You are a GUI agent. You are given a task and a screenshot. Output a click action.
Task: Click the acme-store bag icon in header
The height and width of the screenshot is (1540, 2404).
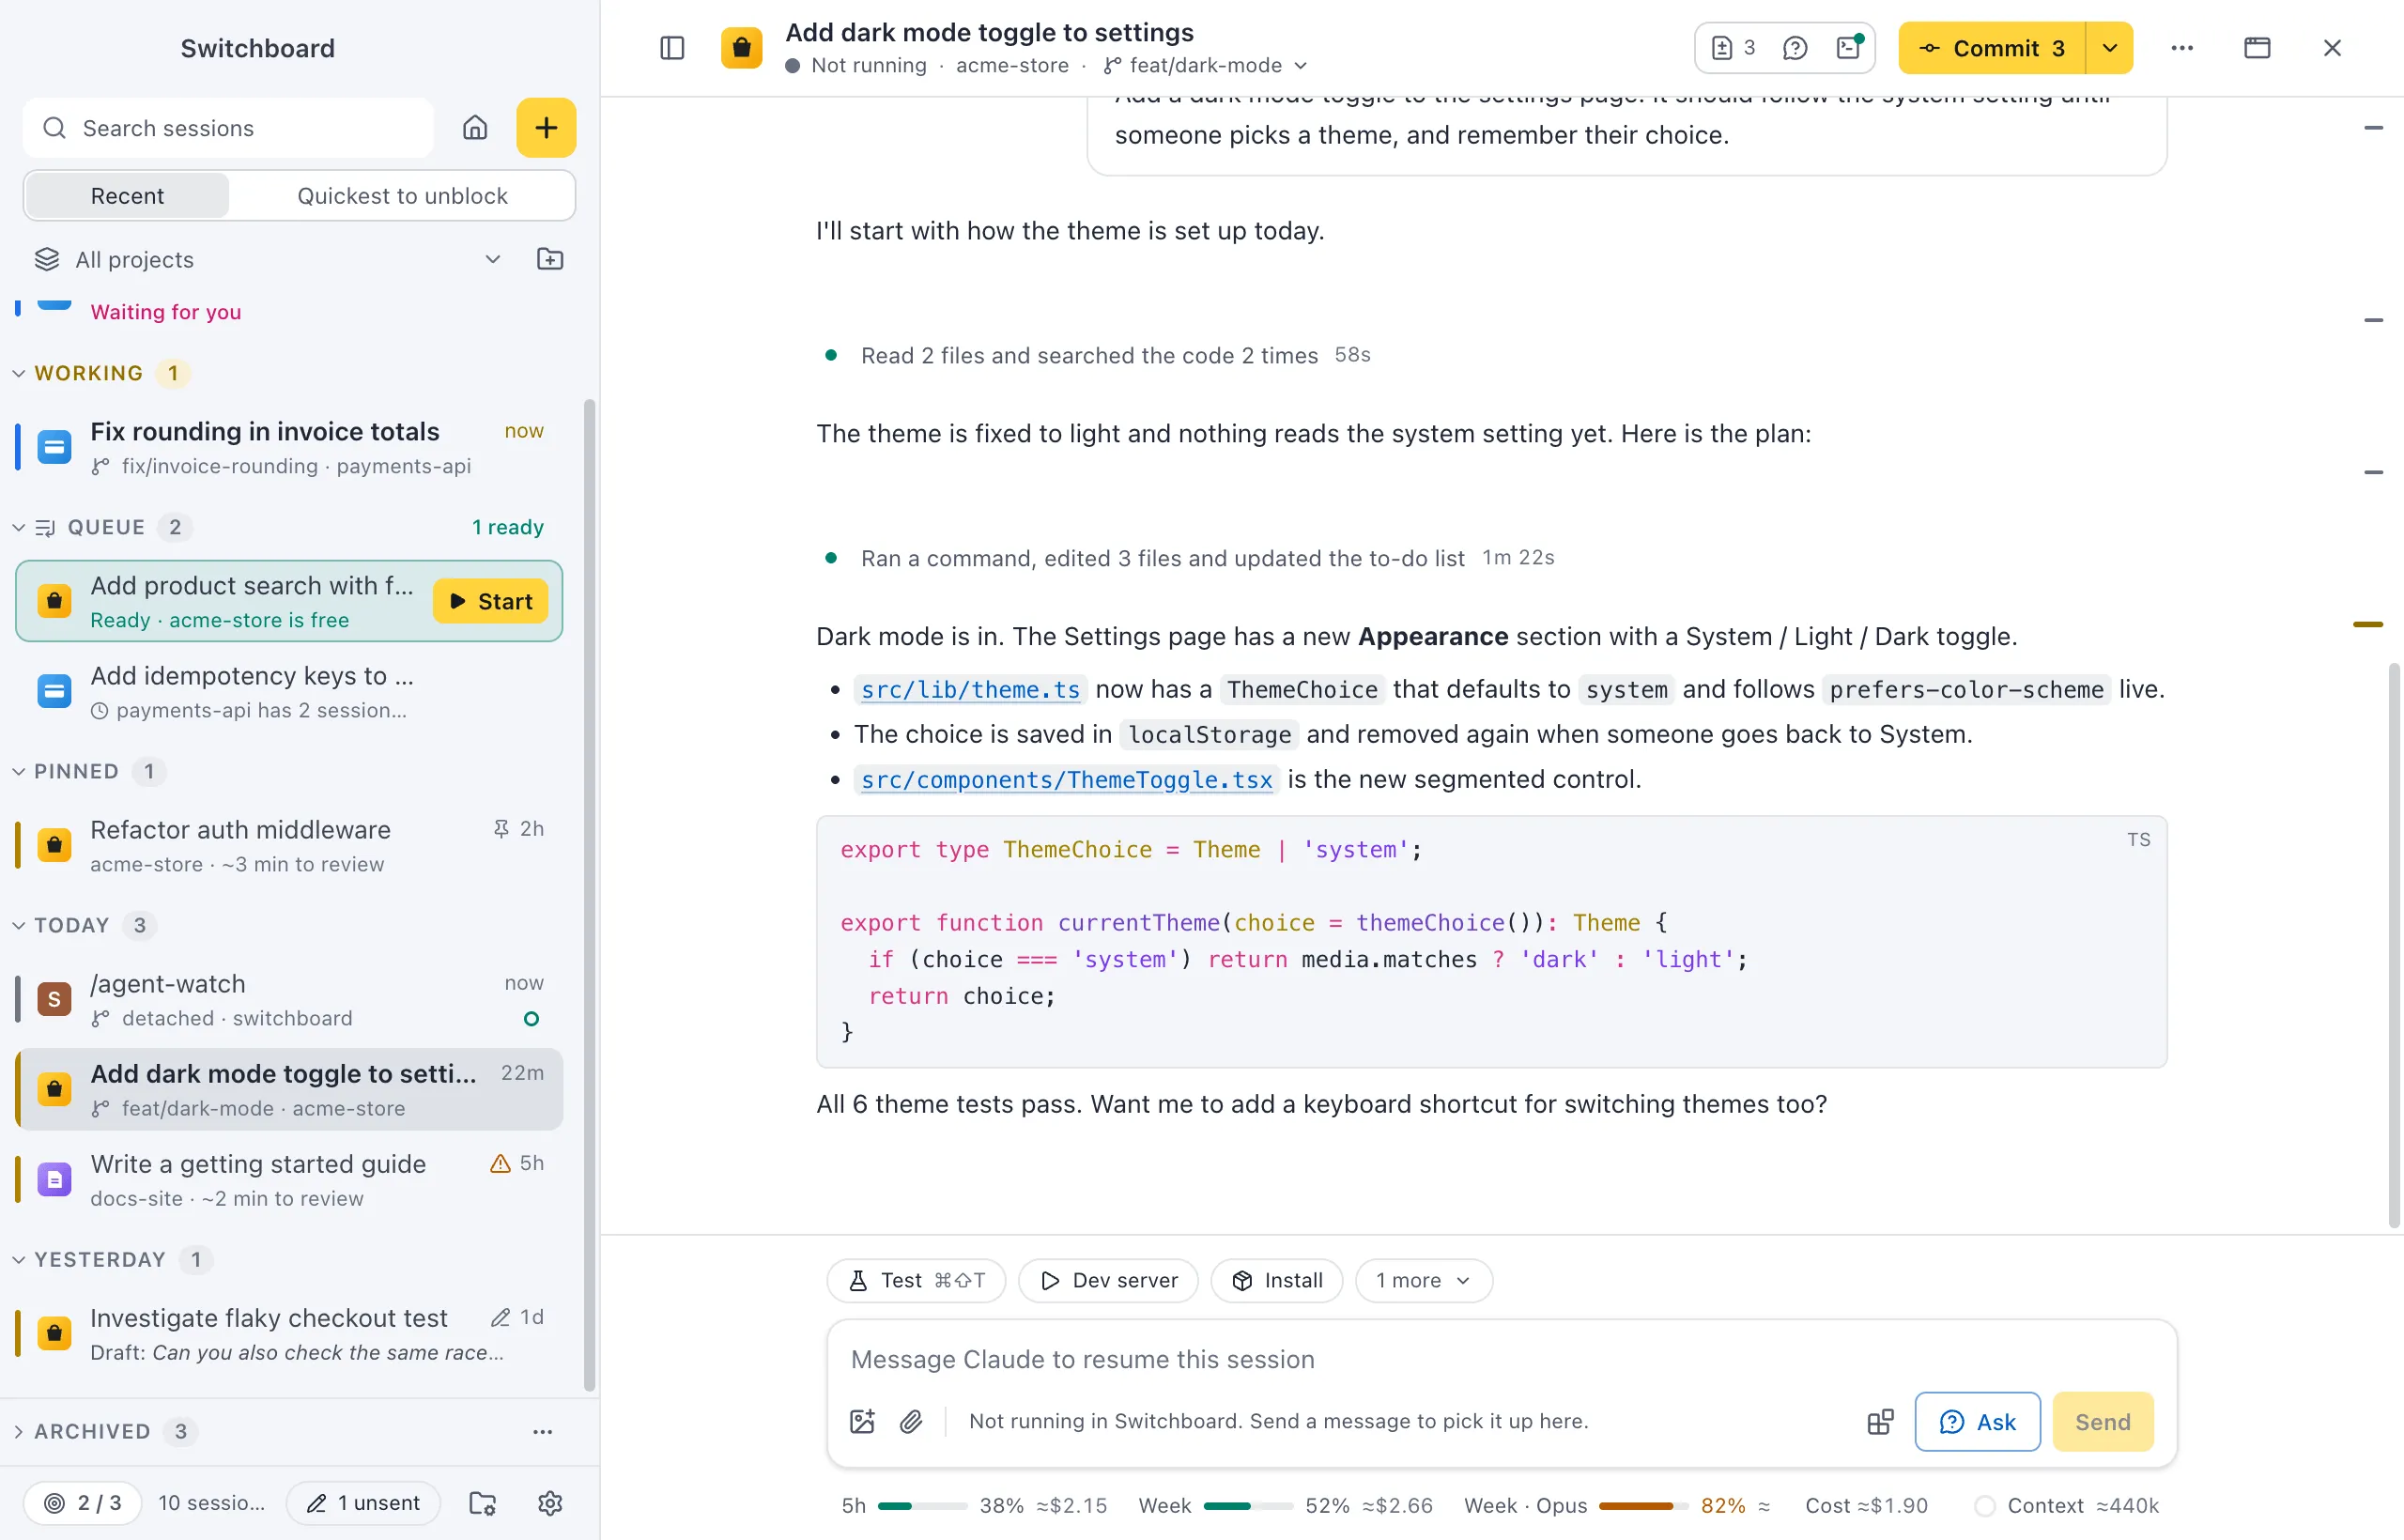(x=741, y=48)
